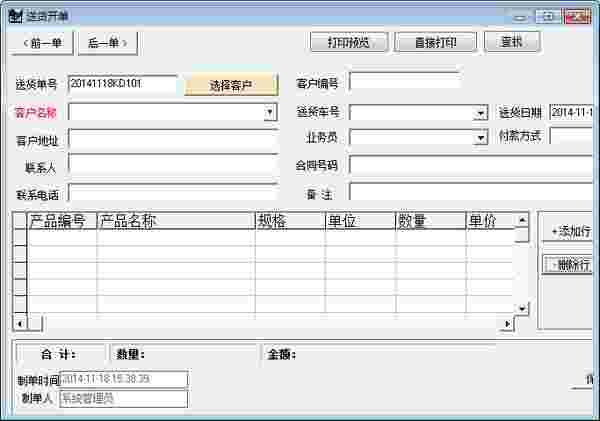600x421 pixels.
Task: Click the 数量 column header
Action: tap(430, 221)
